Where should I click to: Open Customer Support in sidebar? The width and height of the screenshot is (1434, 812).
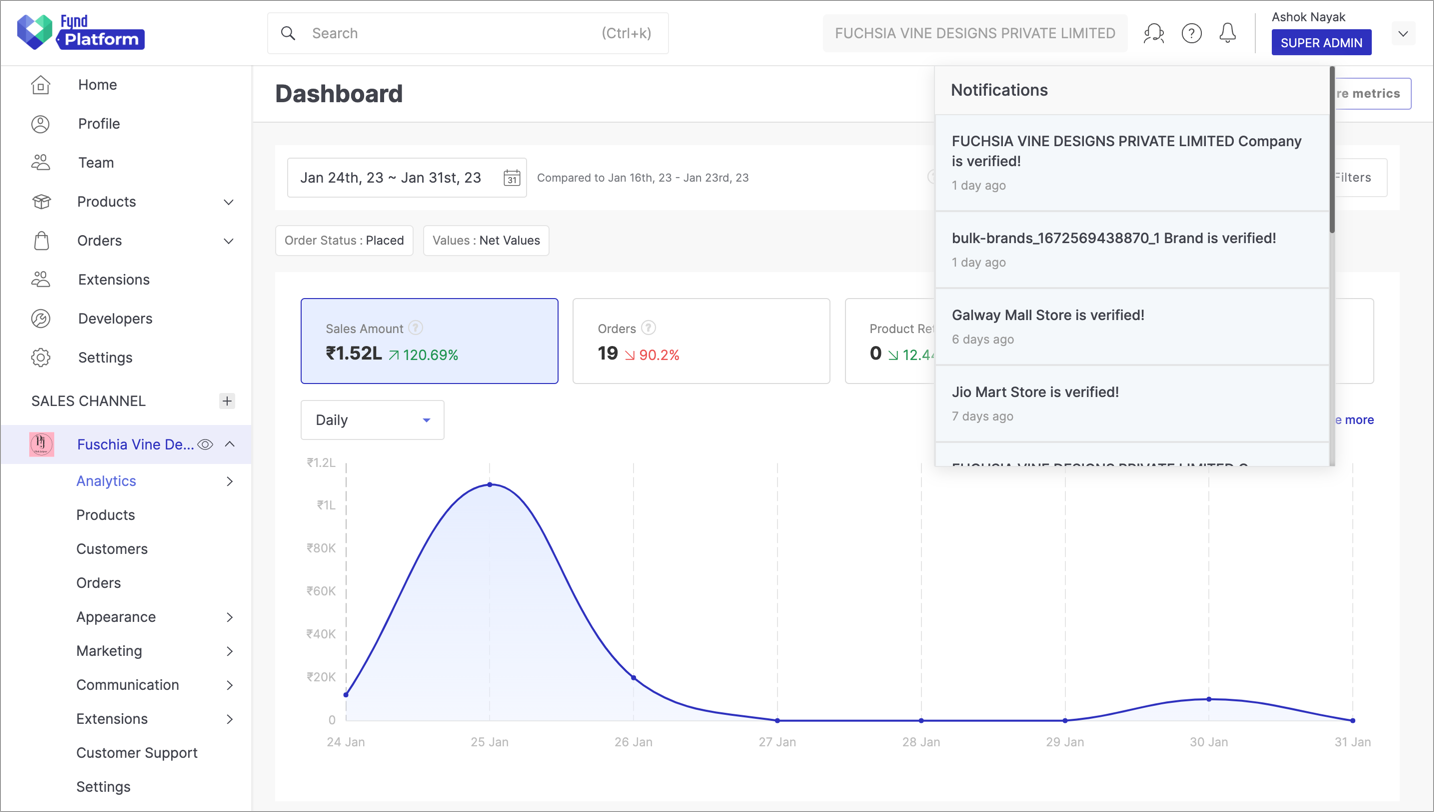[x=137, y=753]
